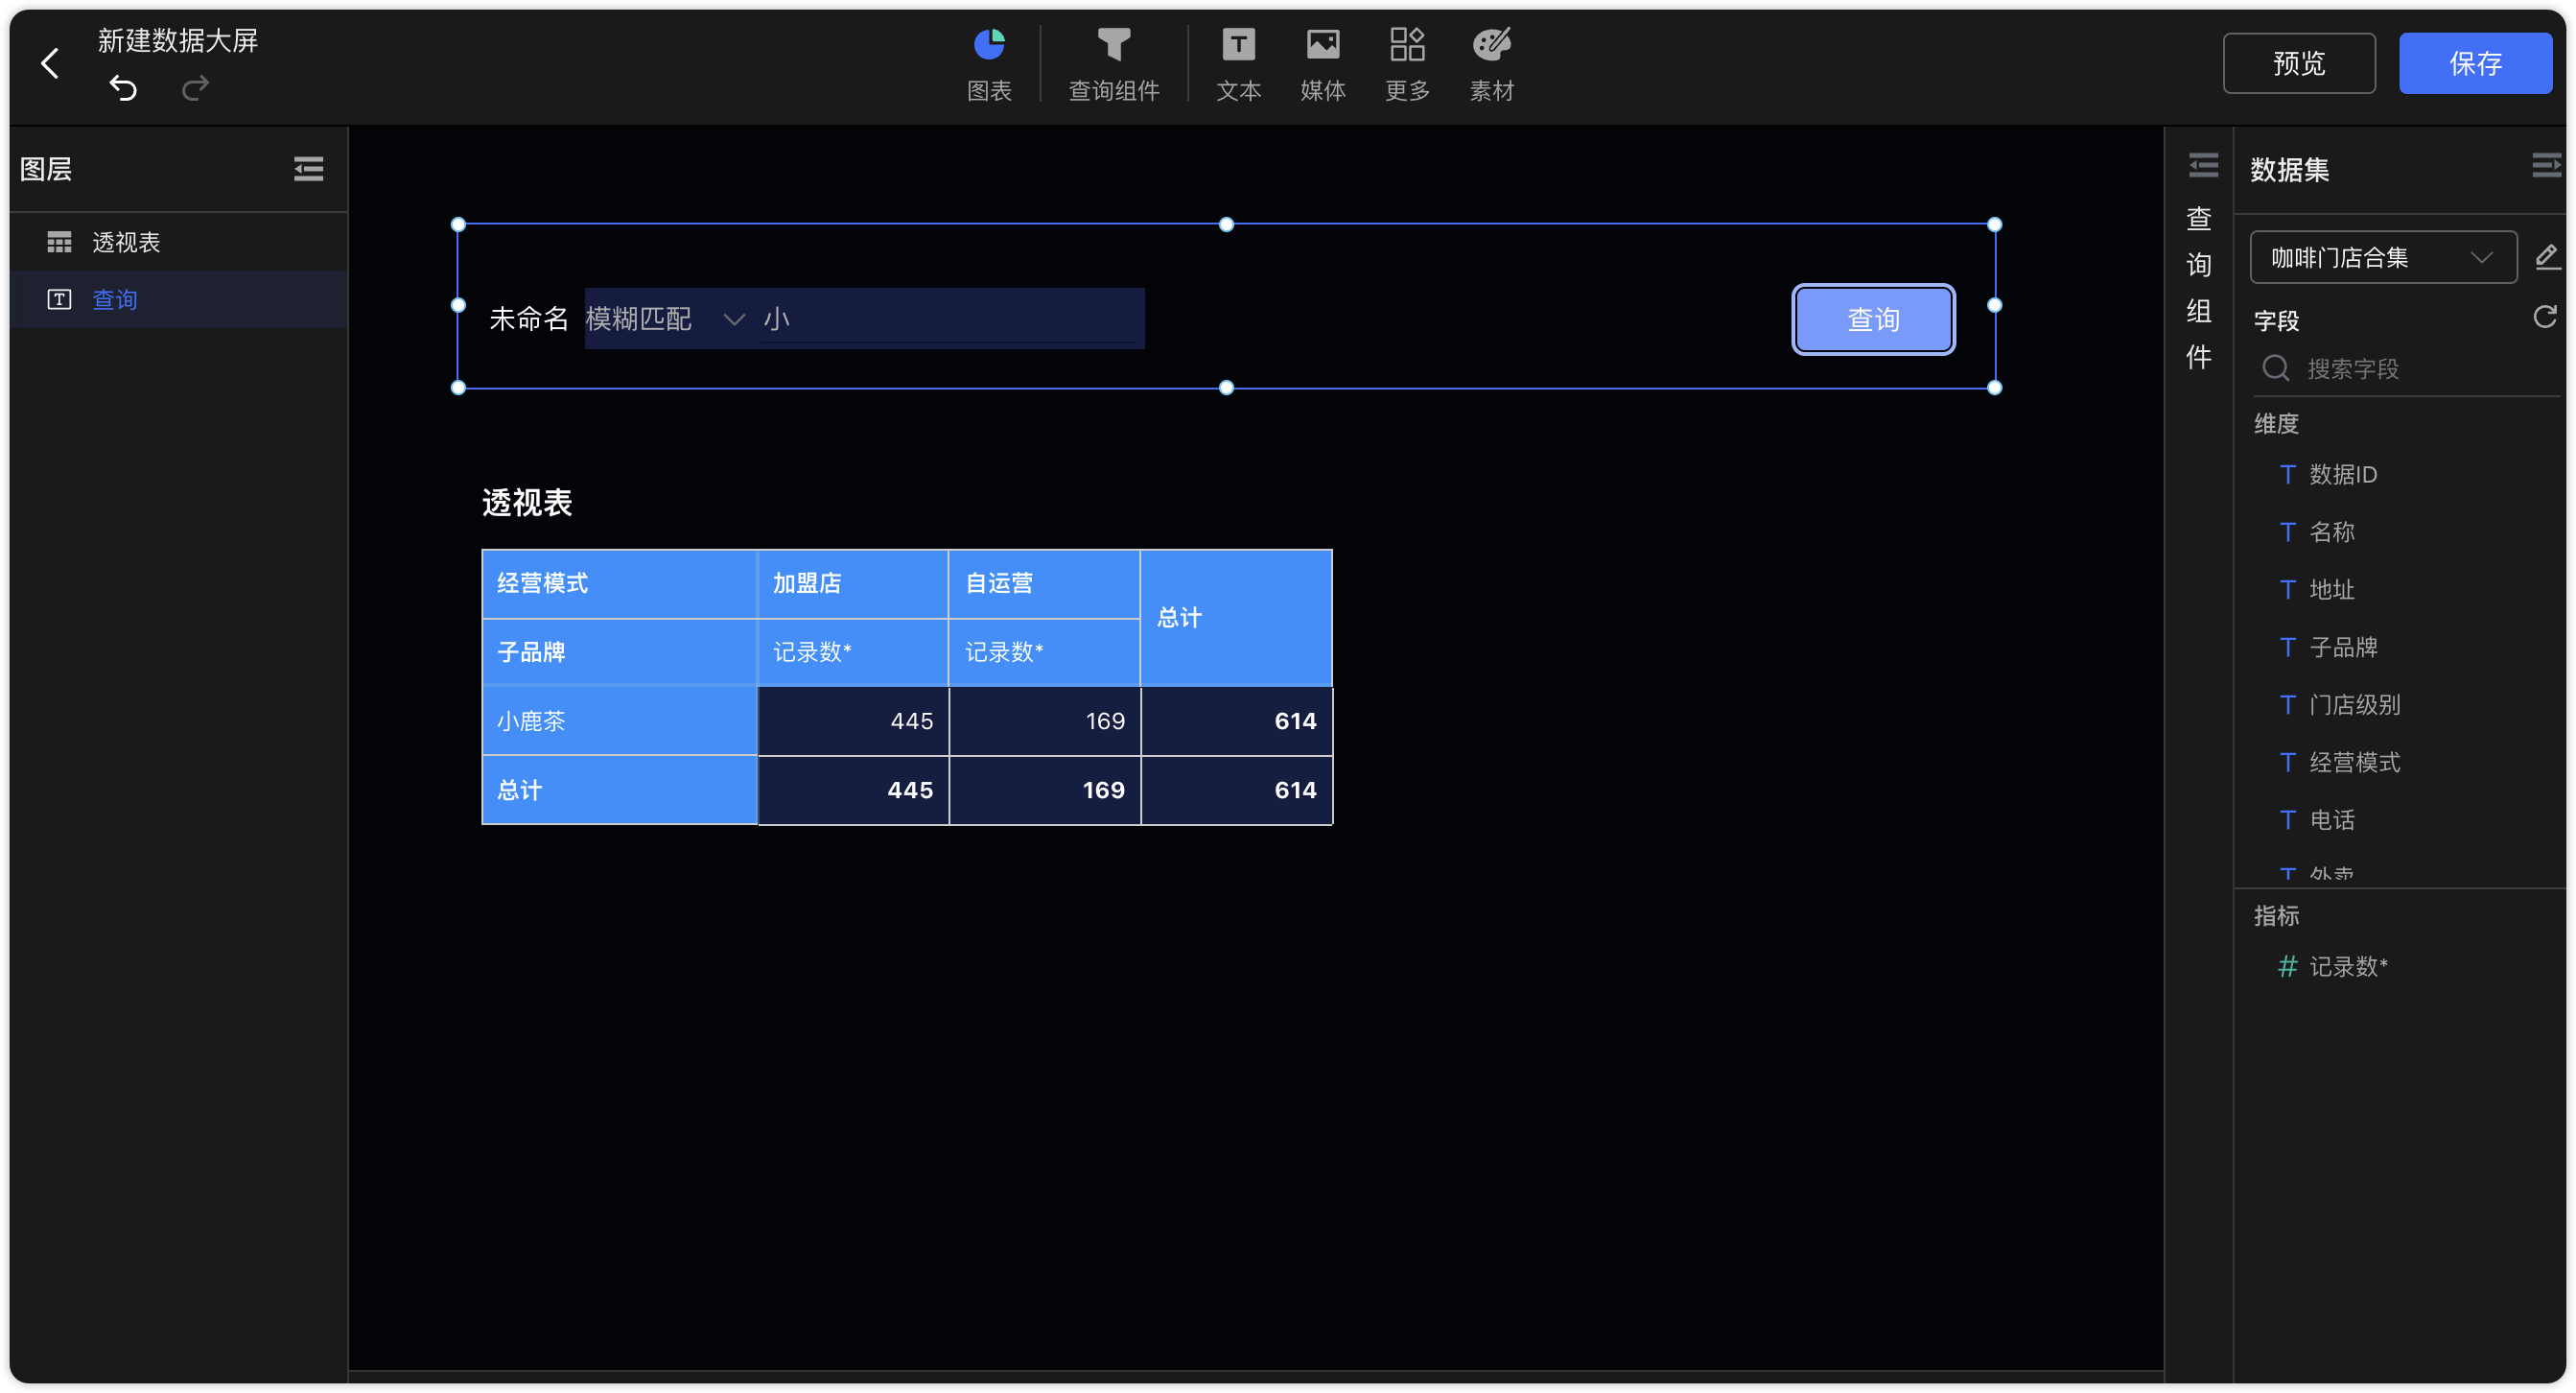Screen dimensions: 2576x1393
Task: Open the 更多 components menu
Action: (x=1407, y=64)
